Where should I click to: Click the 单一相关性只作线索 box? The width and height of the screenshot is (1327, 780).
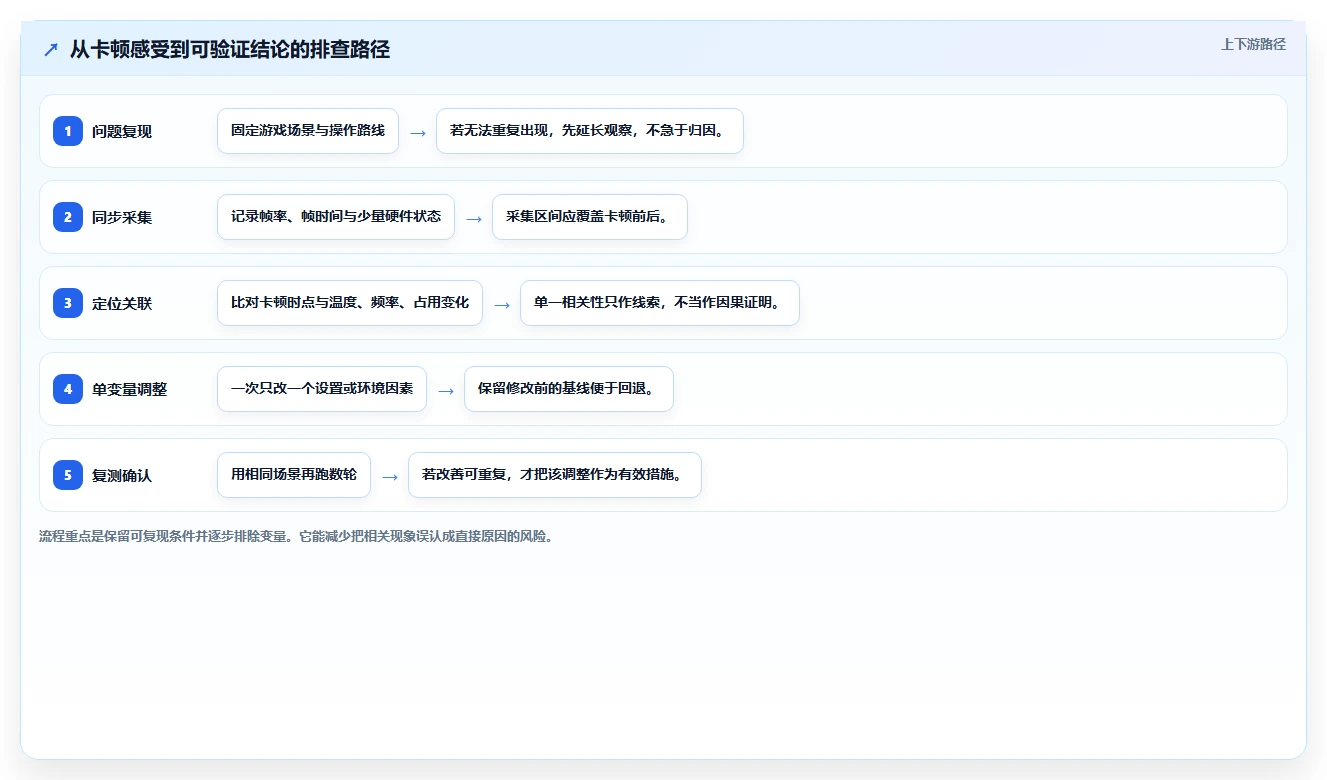[660, 303]
